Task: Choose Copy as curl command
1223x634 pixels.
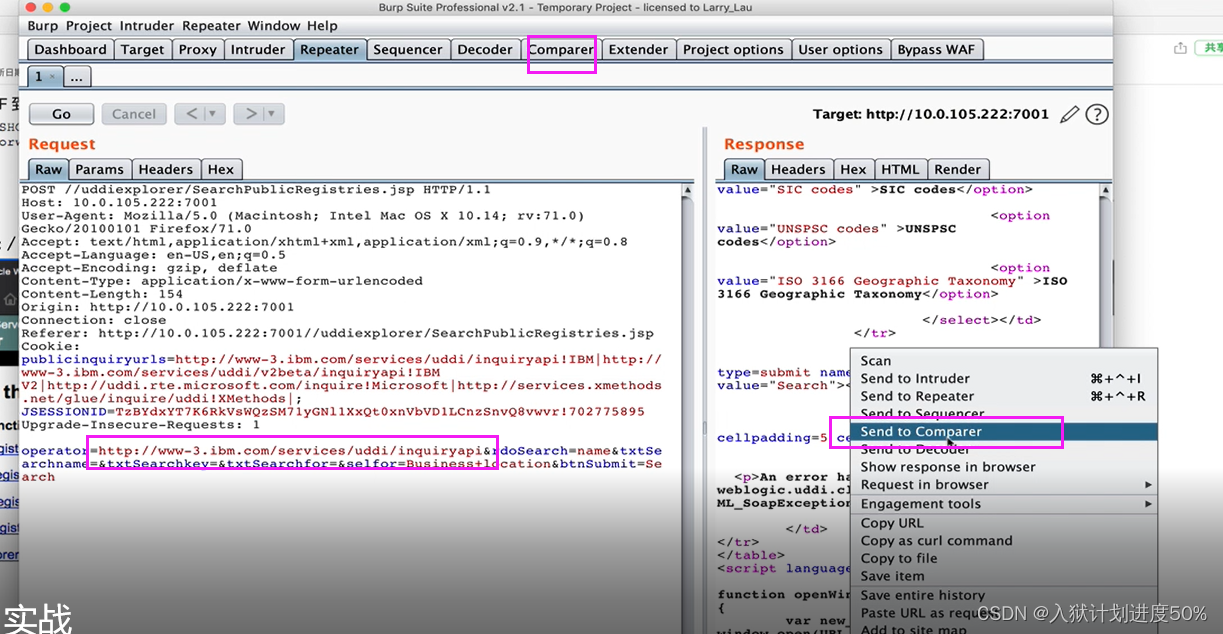Action: [x=1003, y=541]
